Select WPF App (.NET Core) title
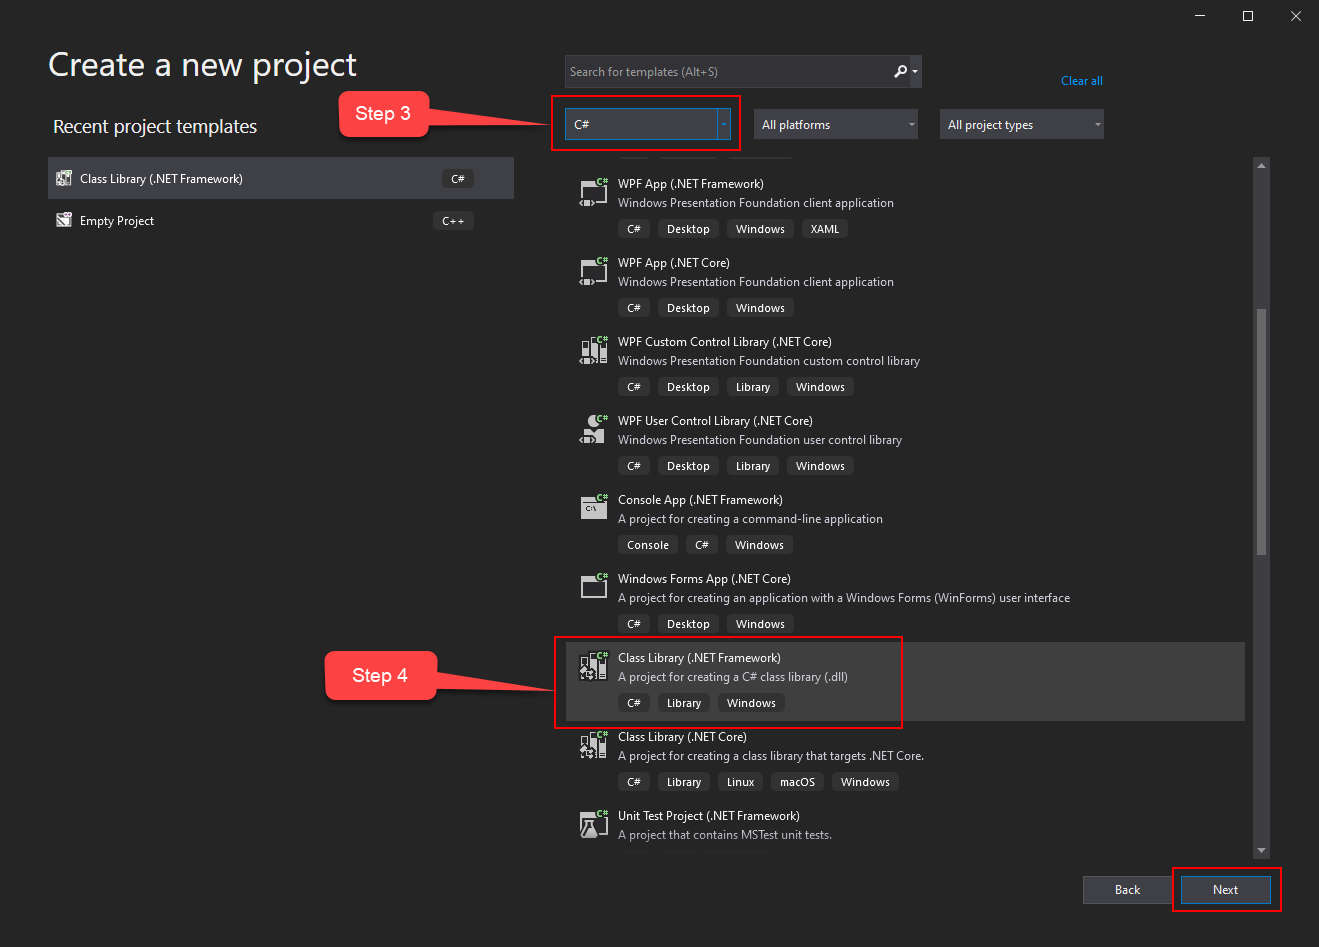 point(674,263)
